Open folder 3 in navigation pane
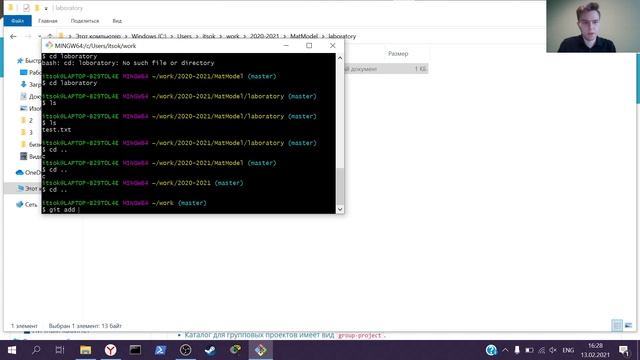Viewport: 640px width, 360px height. point(27,132)
